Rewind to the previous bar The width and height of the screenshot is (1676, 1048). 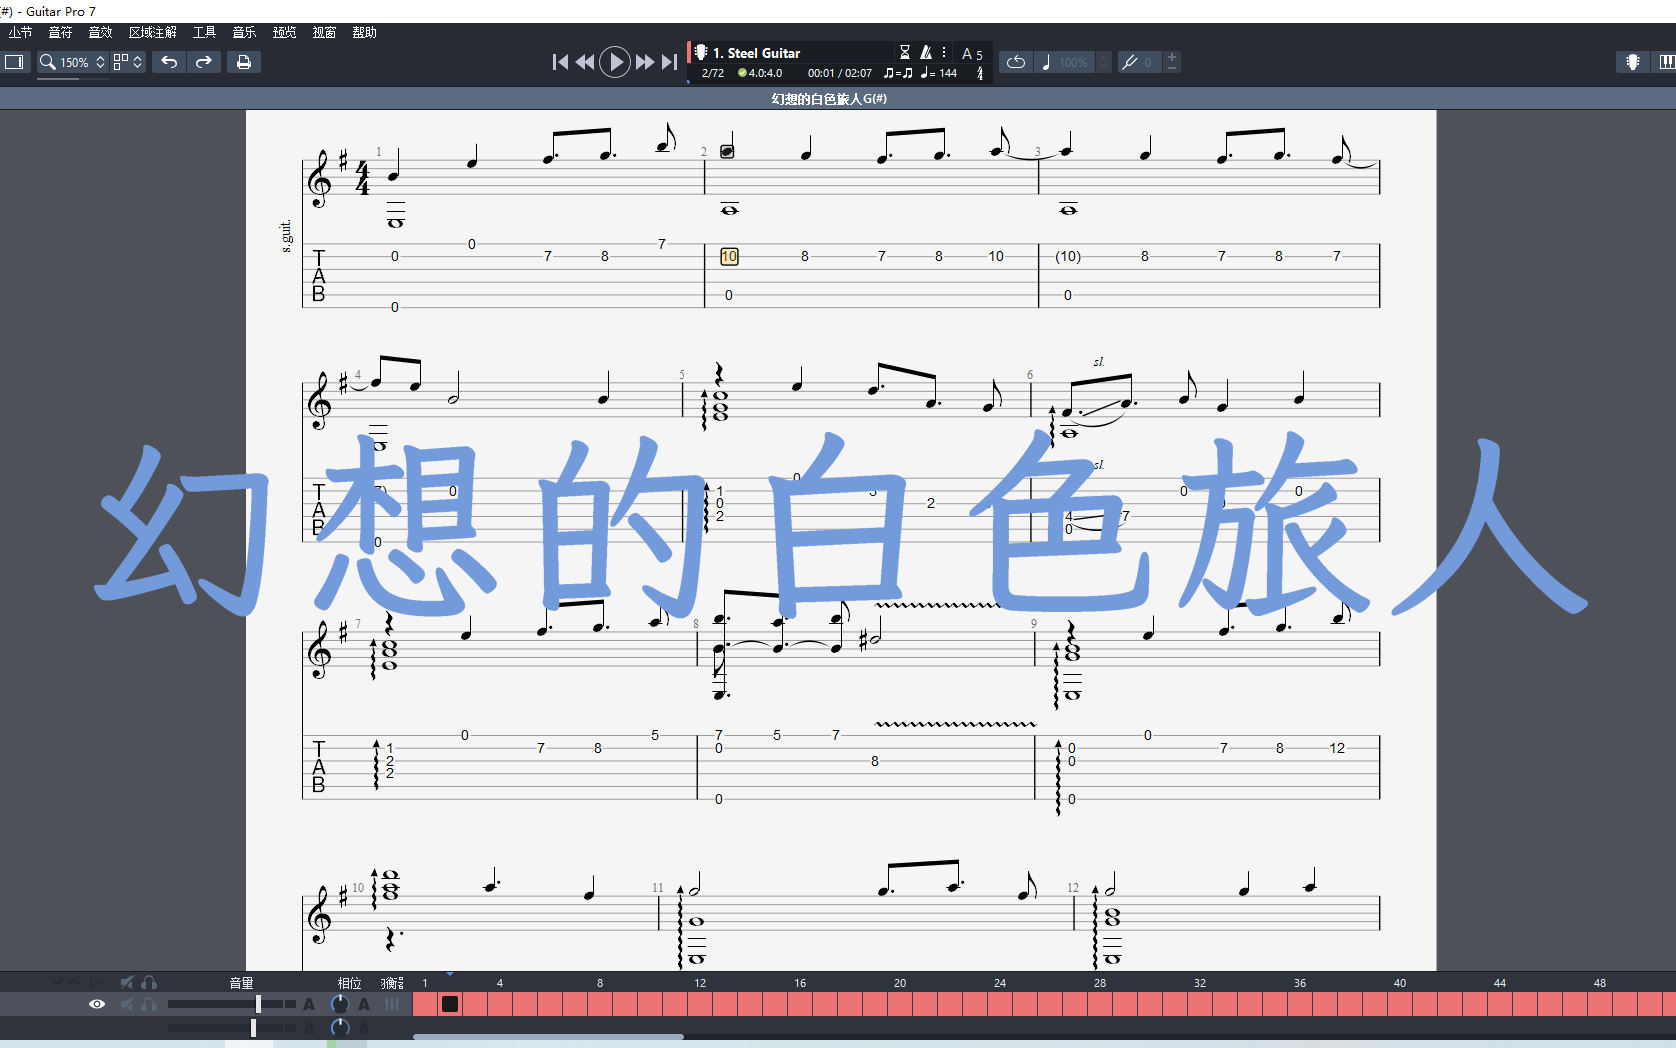[x=585, y=62]
